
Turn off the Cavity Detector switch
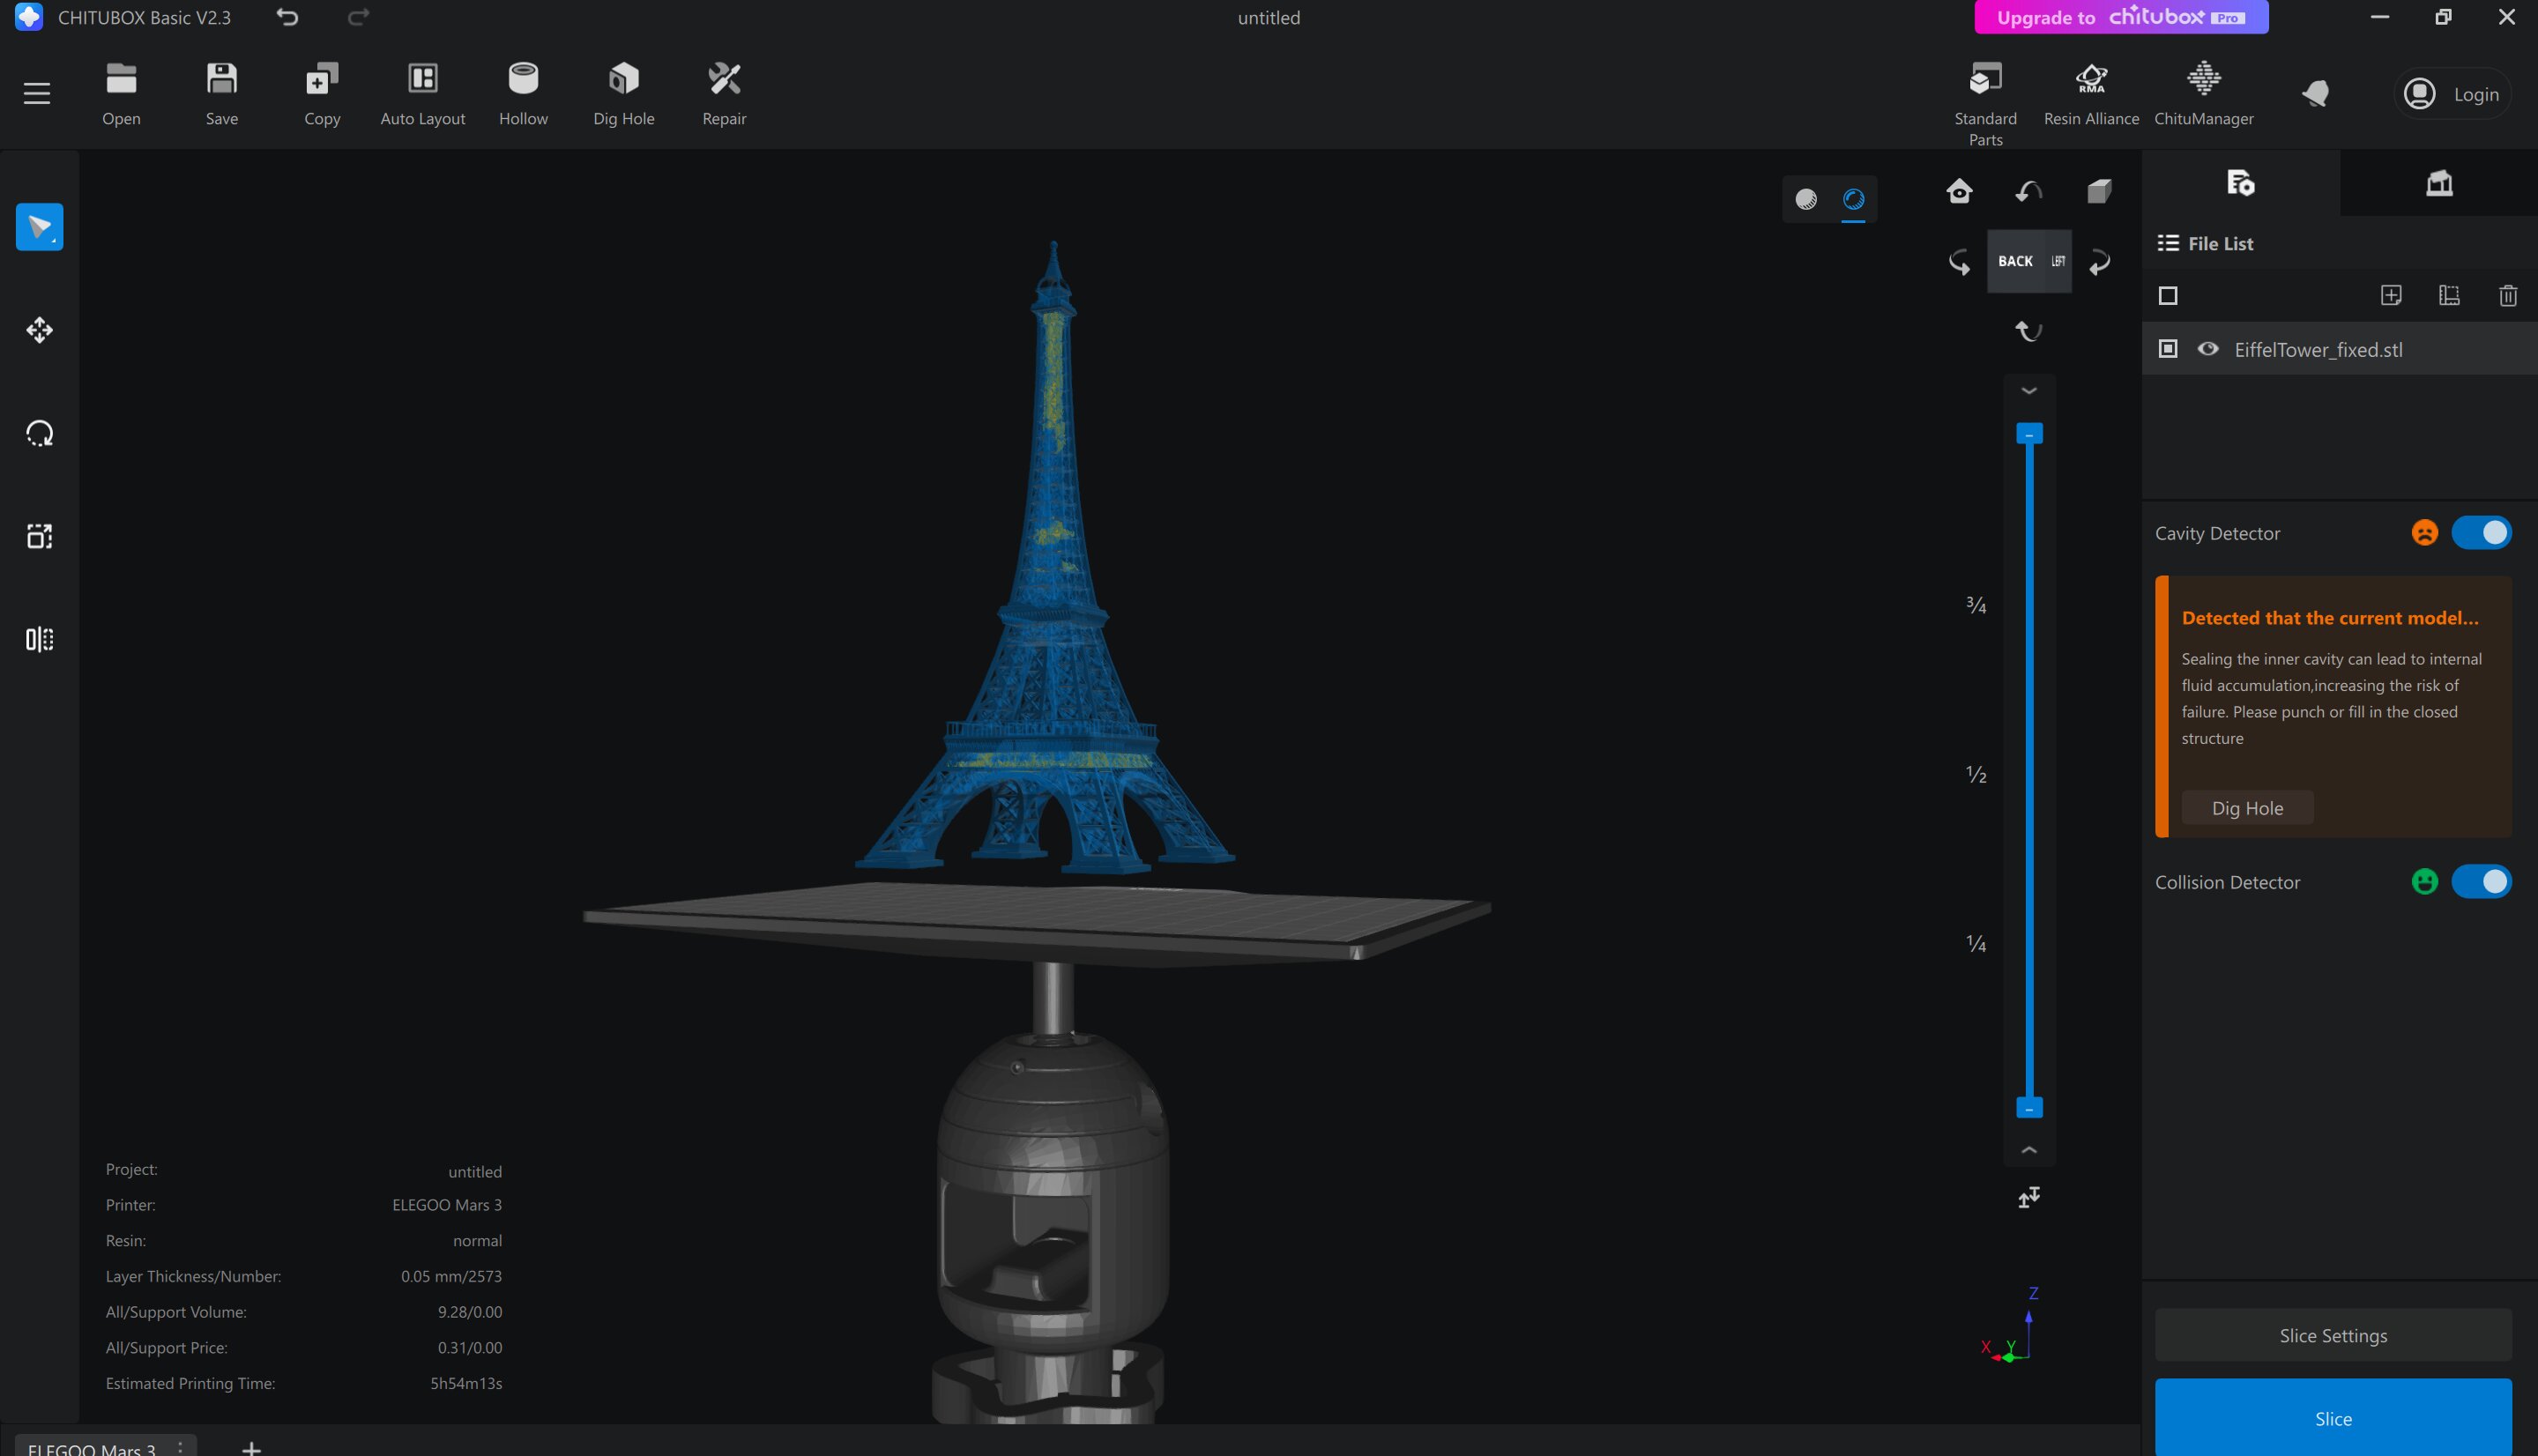pyautogui.click(x=2480, y=533)
